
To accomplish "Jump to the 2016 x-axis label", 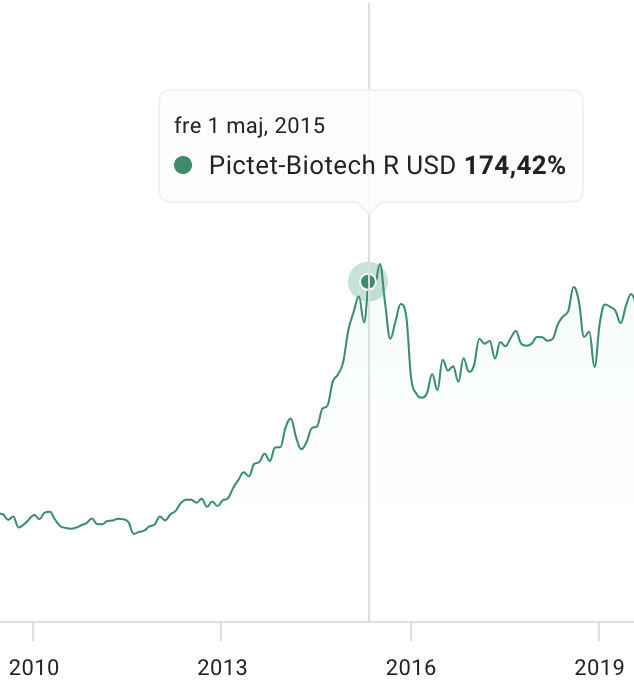I will point(411,667).
